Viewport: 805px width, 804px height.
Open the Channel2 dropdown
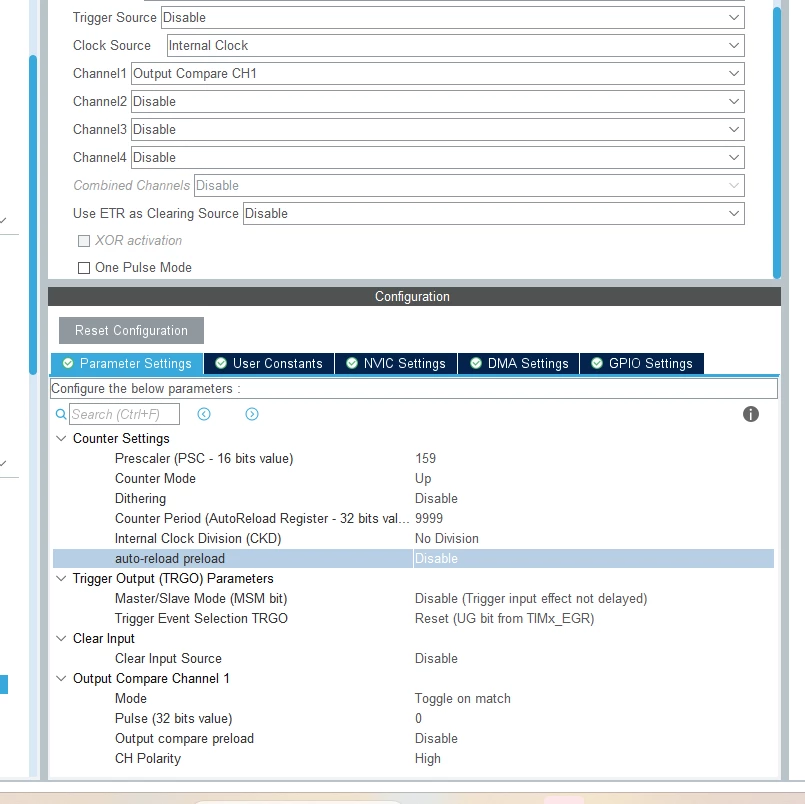[437, 102]
